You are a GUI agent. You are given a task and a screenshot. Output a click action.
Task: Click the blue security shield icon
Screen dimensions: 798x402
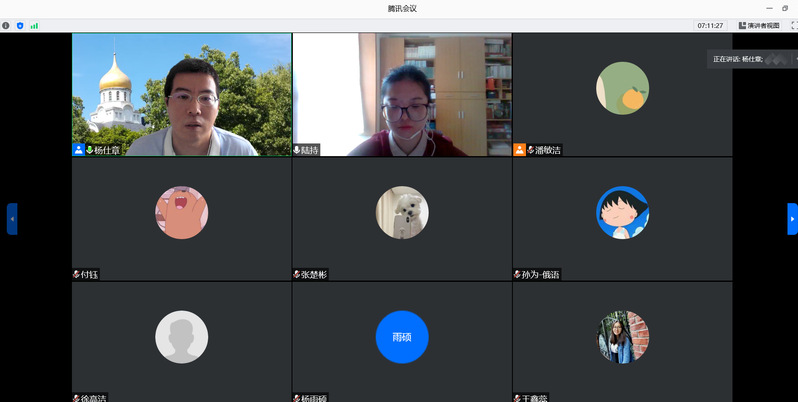(x=20, y=25)
